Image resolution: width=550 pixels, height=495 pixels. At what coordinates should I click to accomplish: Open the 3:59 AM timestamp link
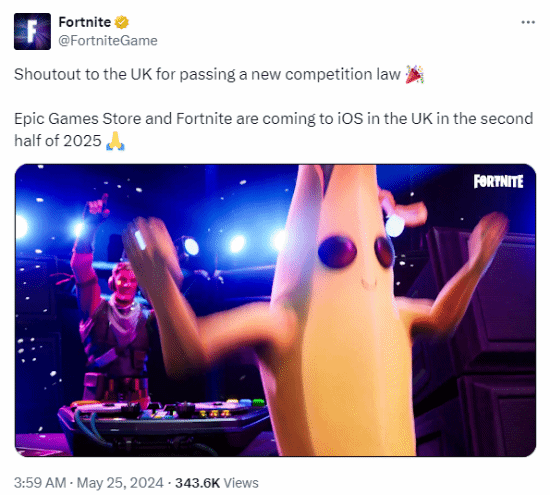click(x=40, y=483)
